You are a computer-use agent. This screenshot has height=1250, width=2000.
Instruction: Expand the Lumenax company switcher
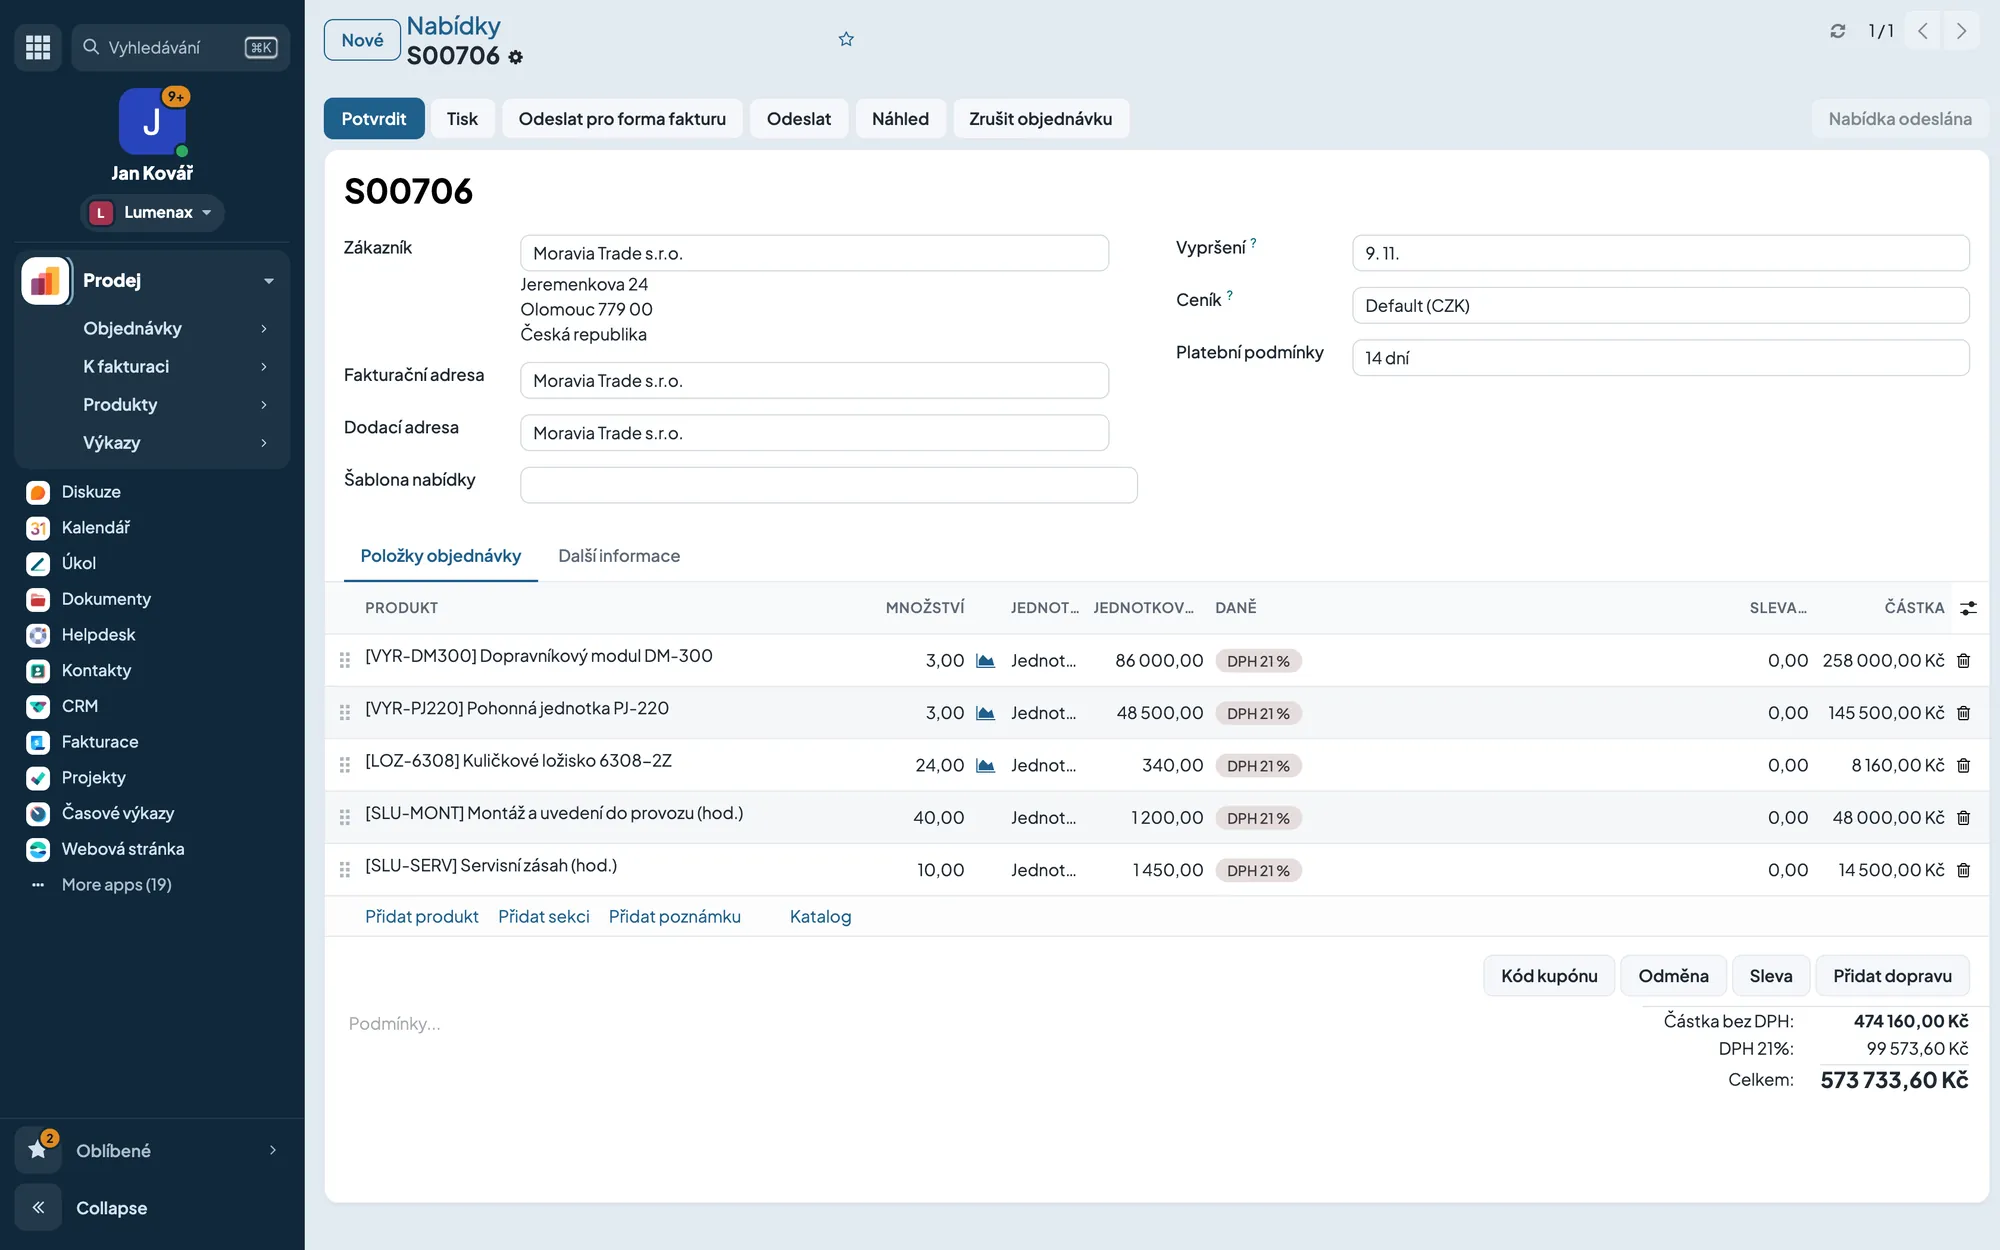pyautogui.click(x=152, y=213)
